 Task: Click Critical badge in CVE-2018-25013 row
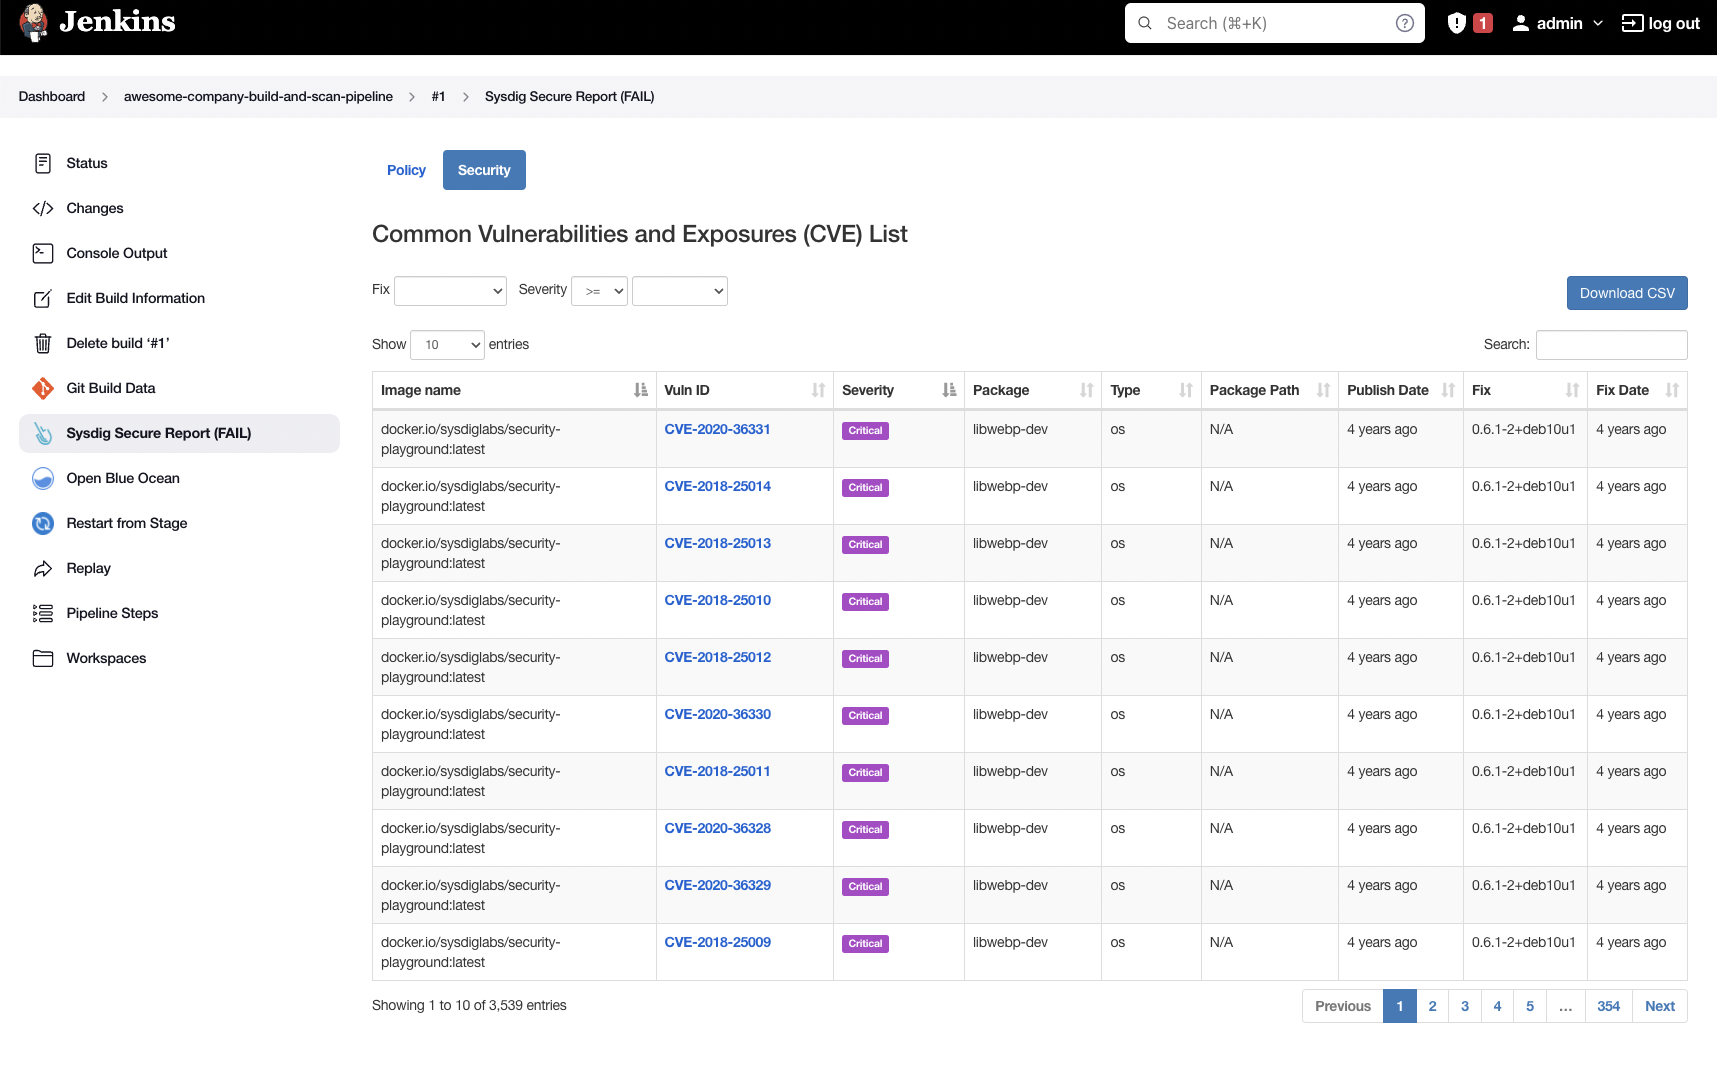[865, 545]
